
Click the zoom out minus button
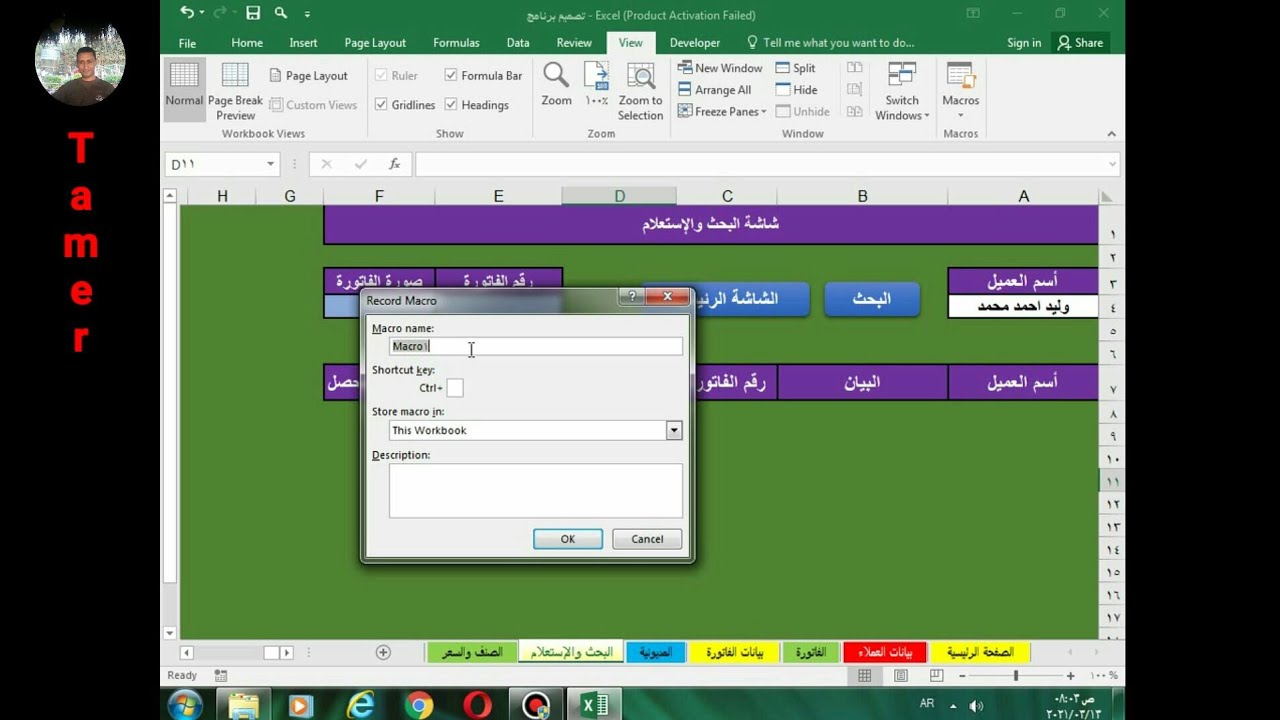pyautogui.click(x=964, y=676)
